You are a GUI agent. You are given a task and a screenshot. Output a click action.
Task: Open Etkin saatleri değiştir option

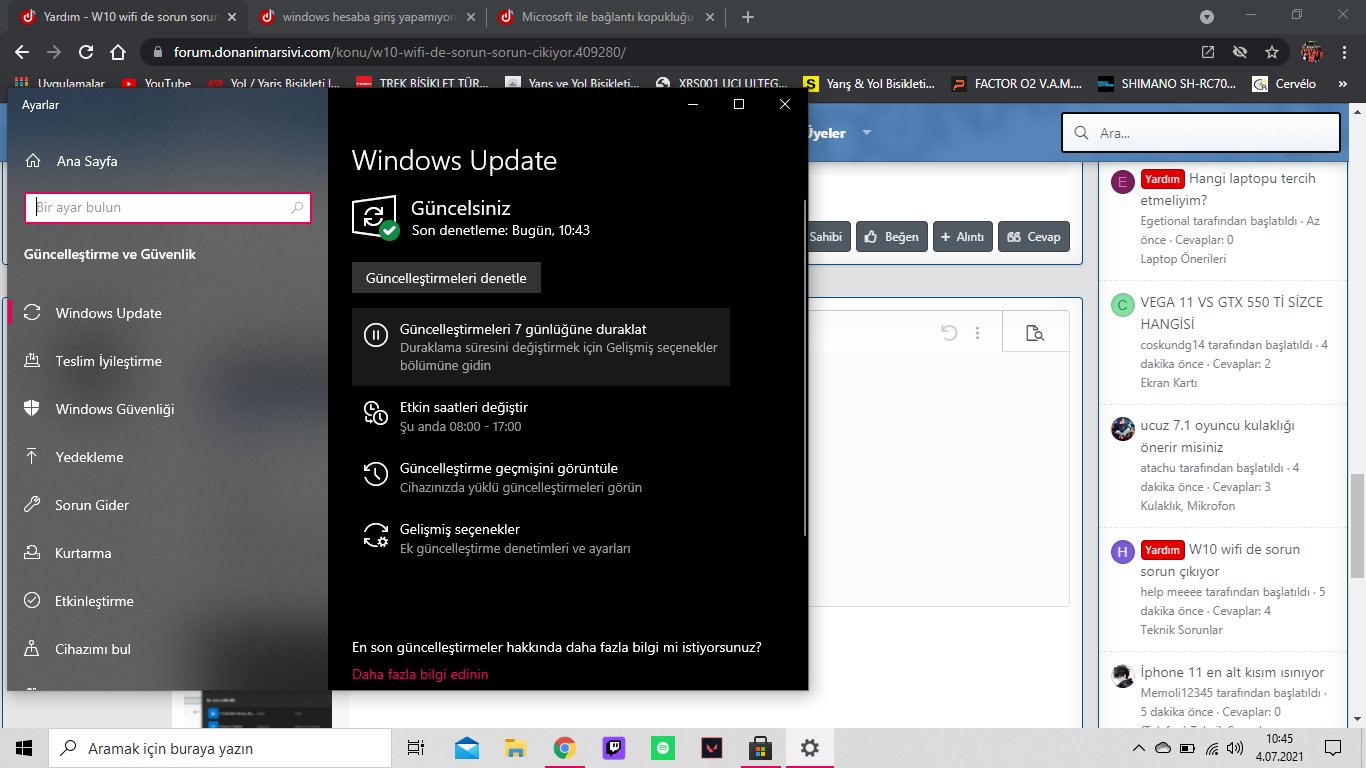click(x=541, y=416)
